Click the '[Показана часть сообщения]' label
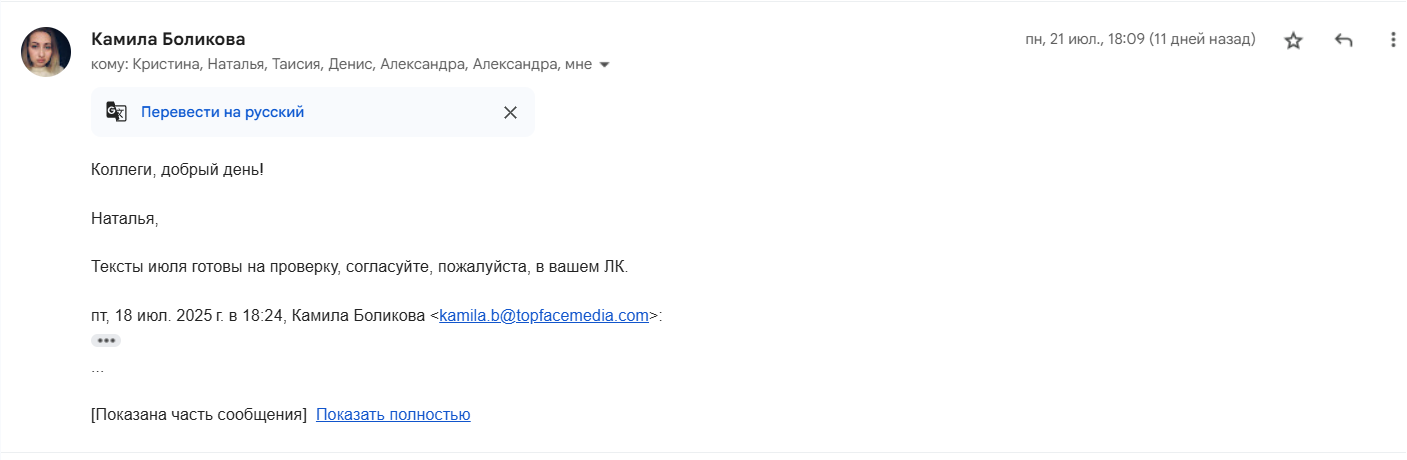 tap(199, 414)
